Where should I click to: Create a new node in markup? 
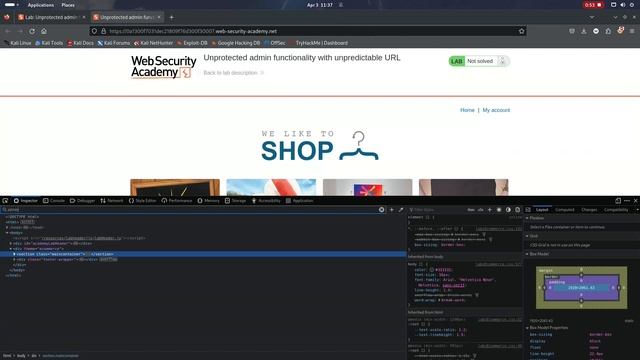click(x=392, y=209)
